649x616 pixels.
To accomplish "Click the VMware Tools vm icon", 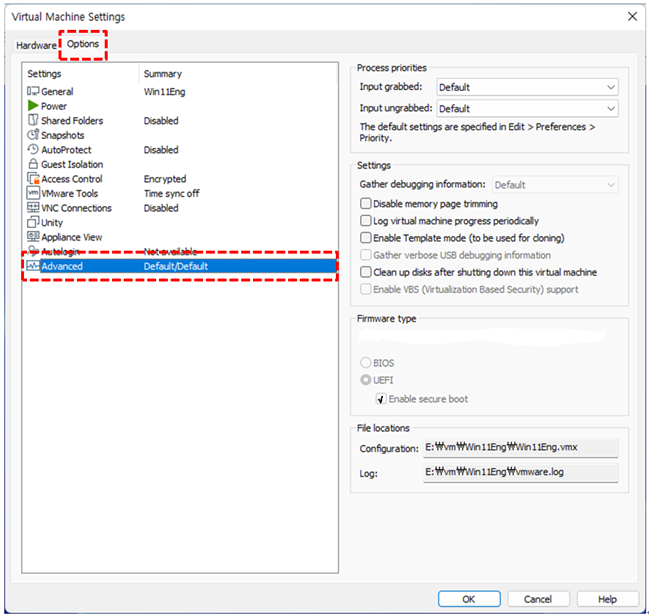I will coord(33,193).
